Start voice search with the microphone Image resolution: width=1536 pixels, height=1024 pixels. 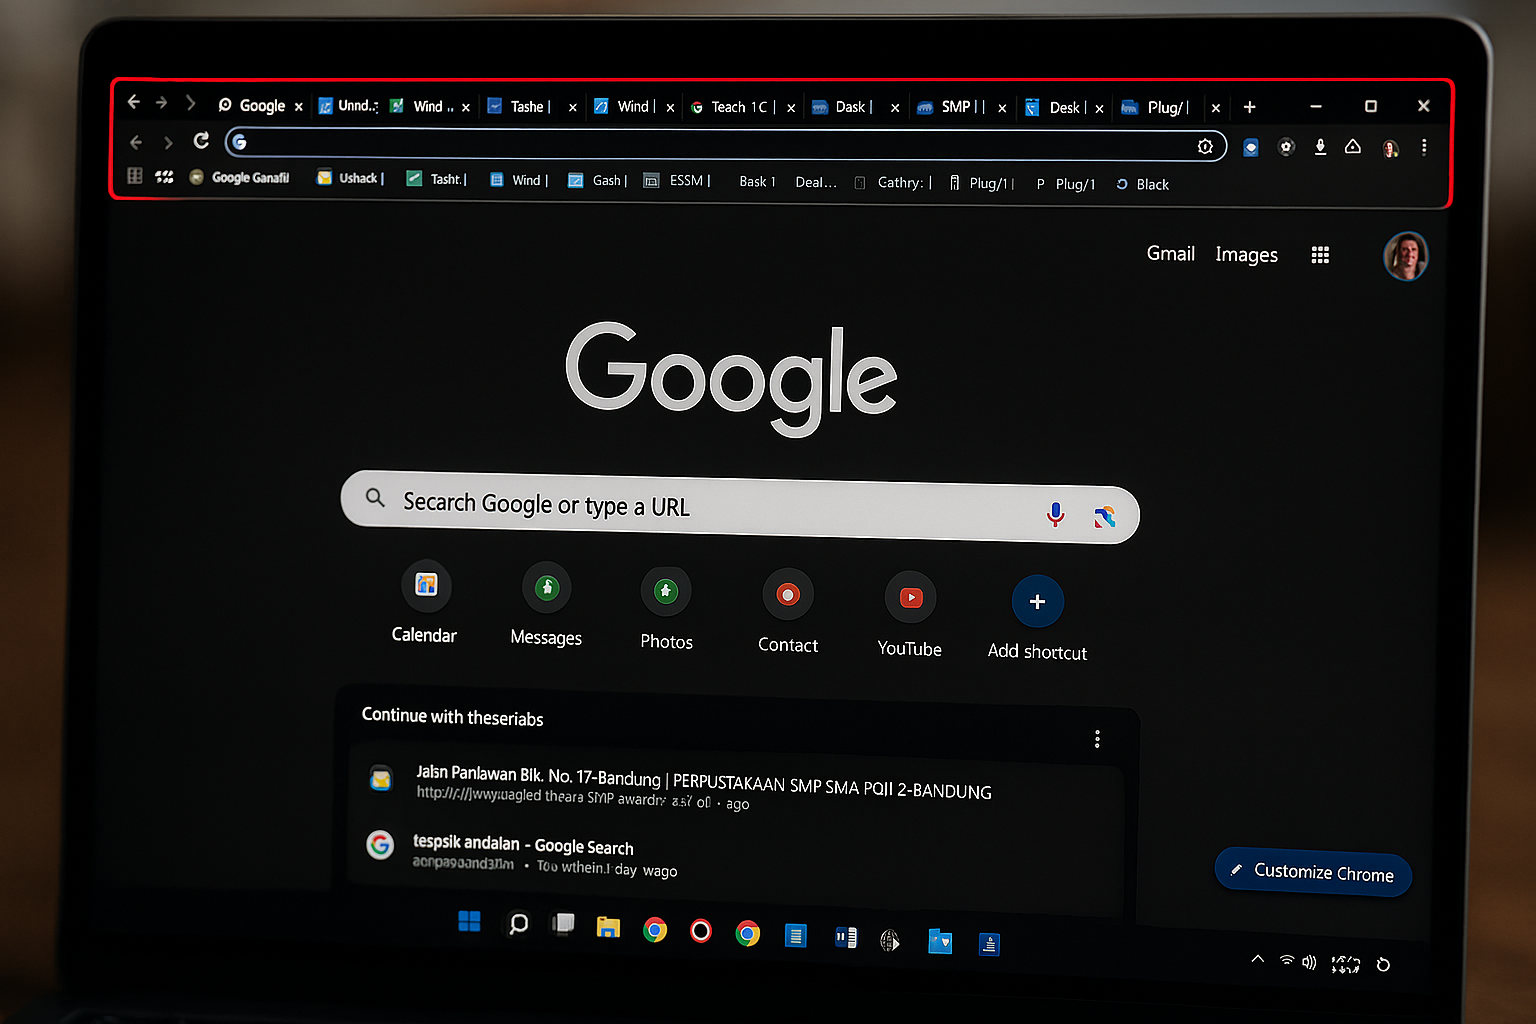coord(1055,514)
